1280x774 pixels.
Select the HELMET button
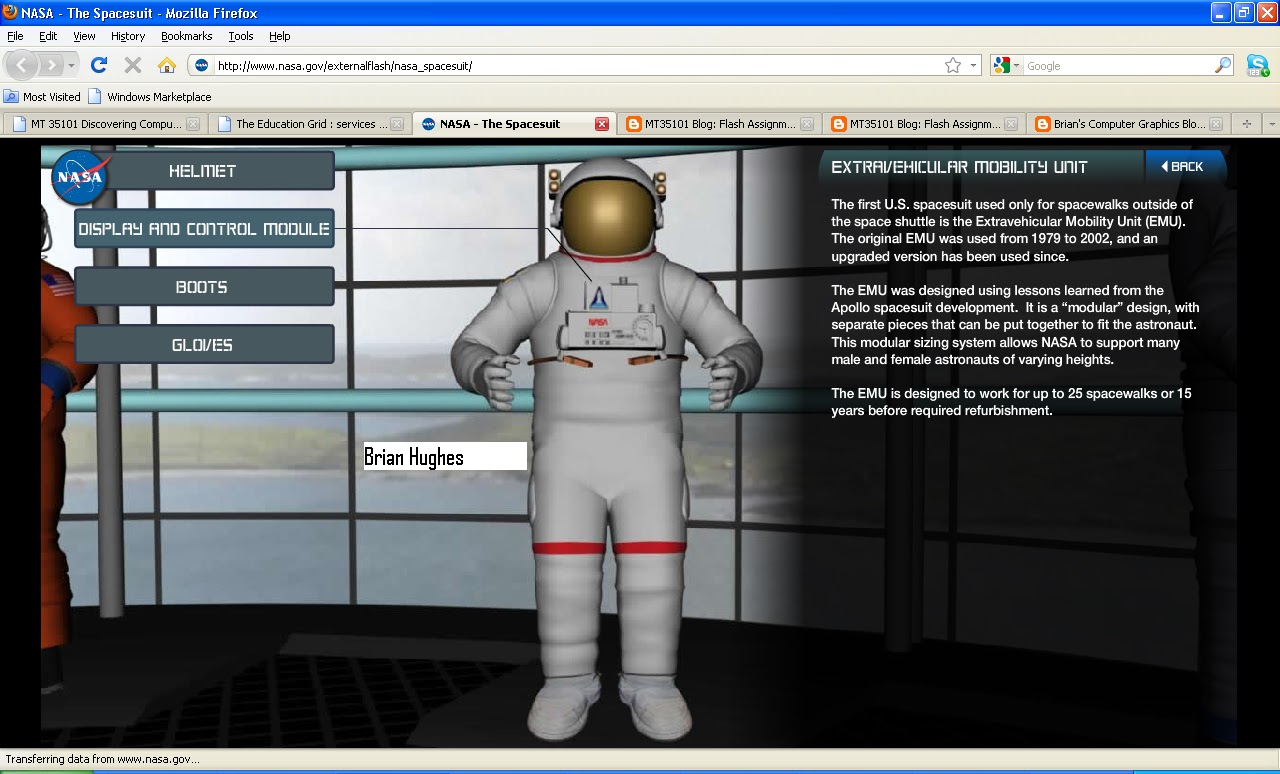(203, 171)
